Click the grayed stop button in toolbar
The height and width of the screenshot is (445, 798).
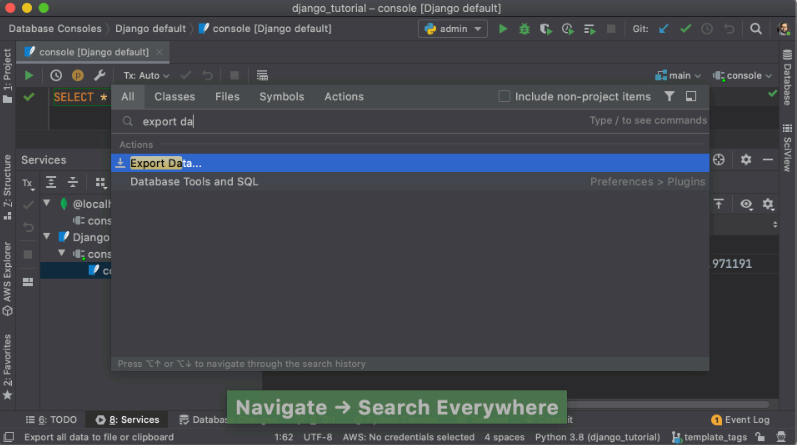pos(611,29)
